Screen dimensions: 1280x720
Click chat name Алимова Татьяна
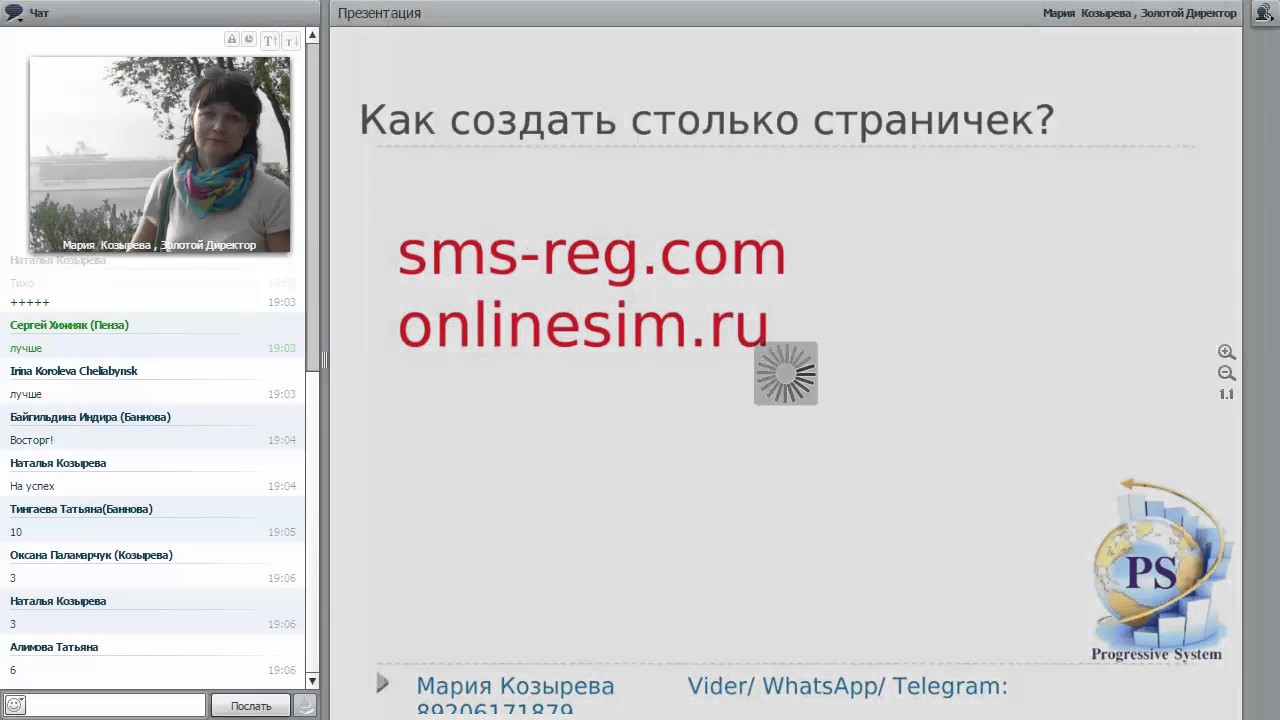[54, 647]
